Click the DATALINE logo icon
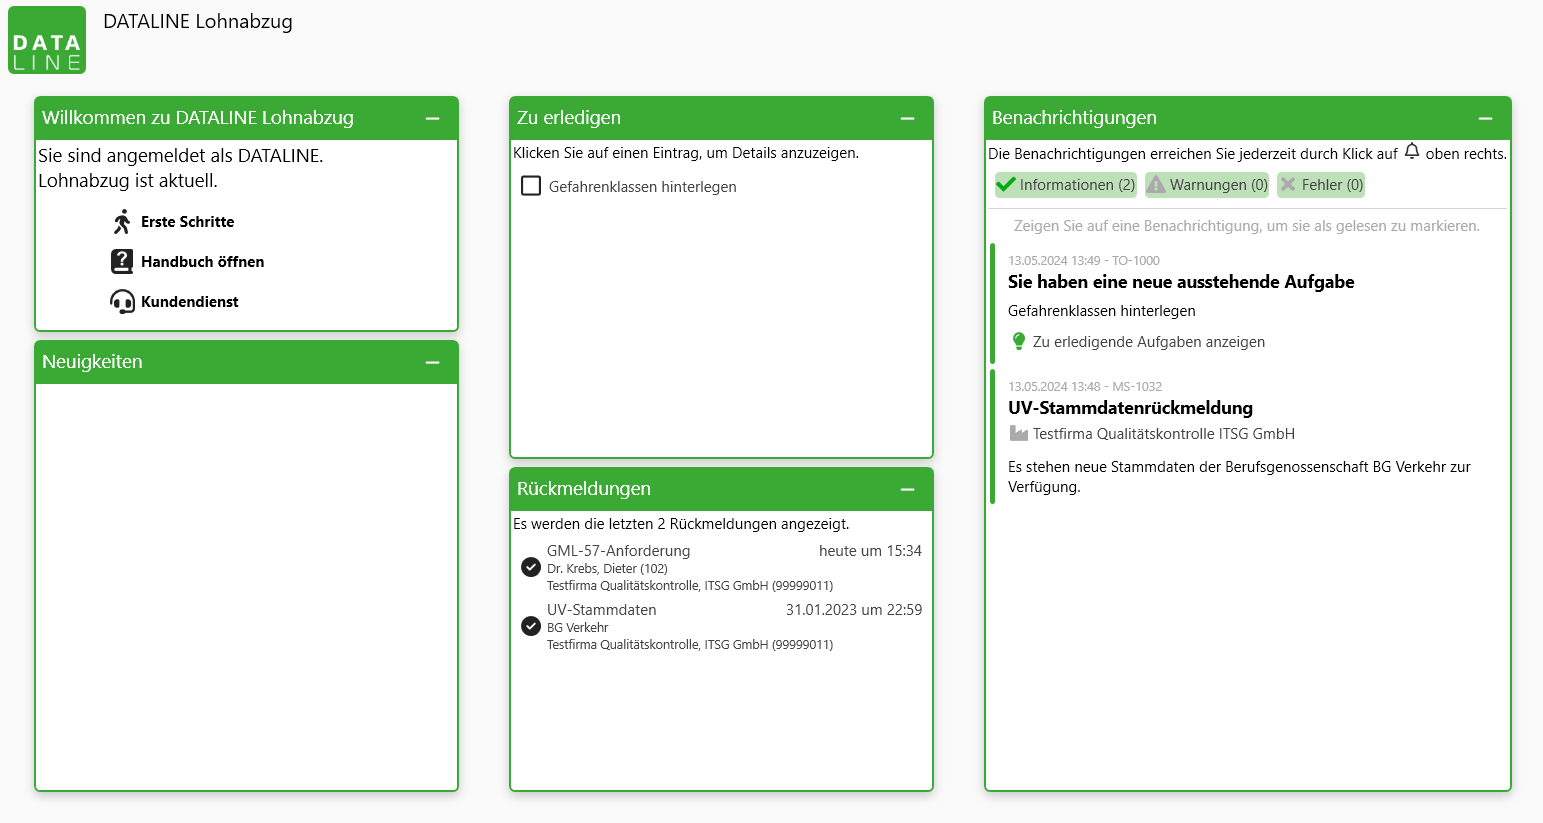 click(x=47, y=40)
